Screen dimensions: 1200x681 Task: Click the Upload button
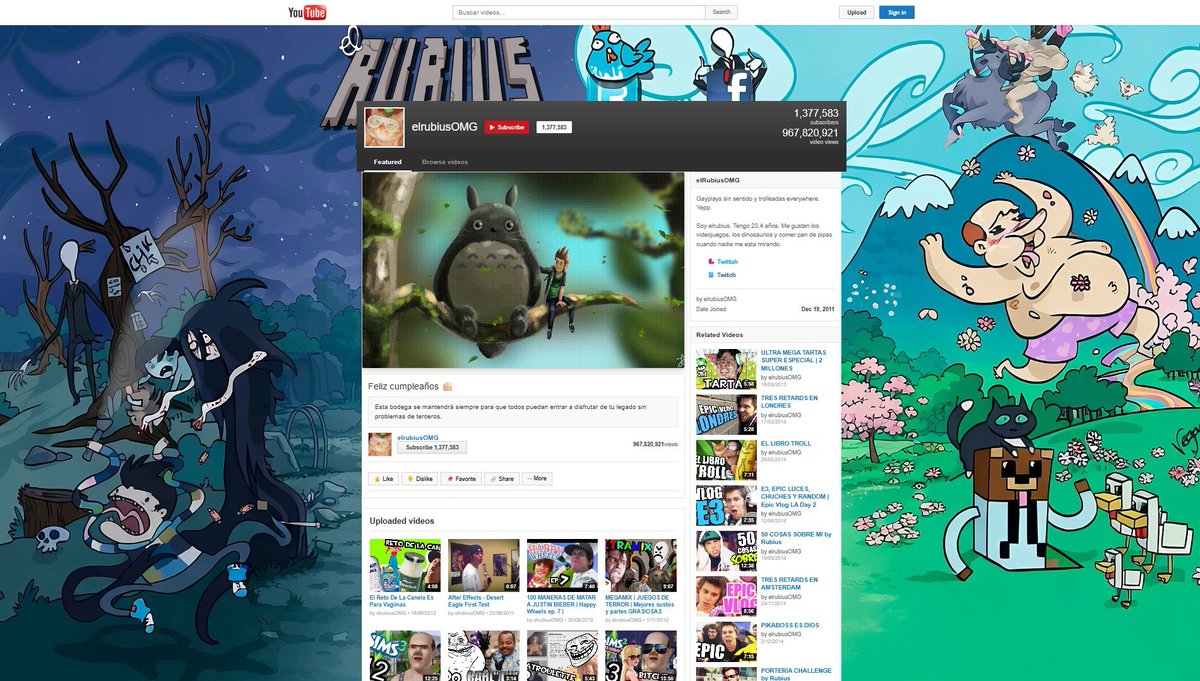[856, 12]
